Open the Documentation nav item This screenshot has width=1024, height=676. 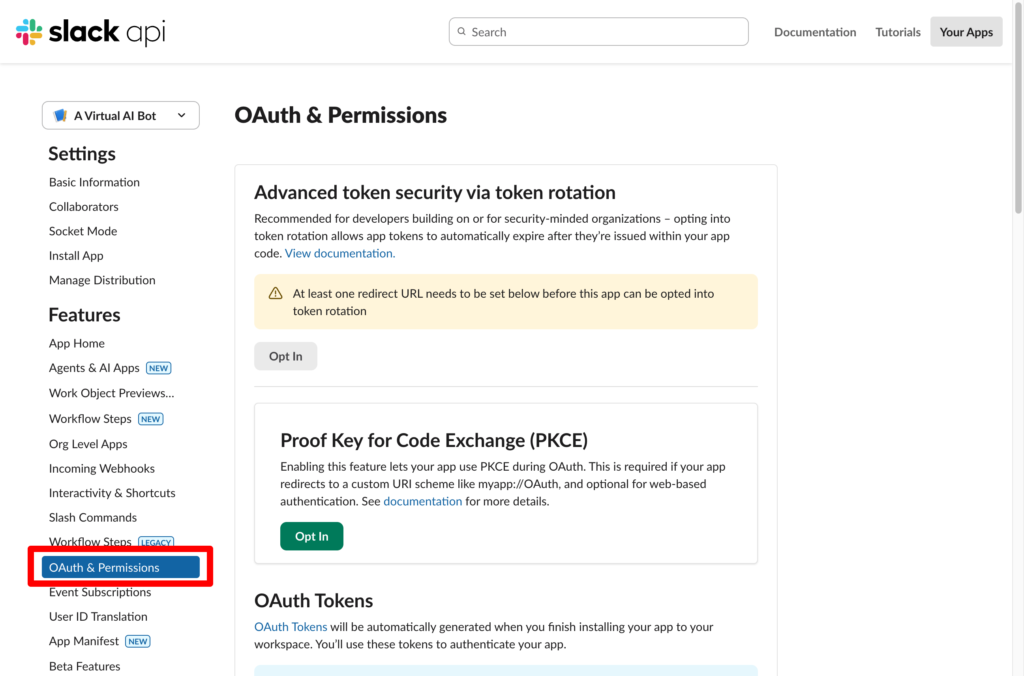coord(815,32)
